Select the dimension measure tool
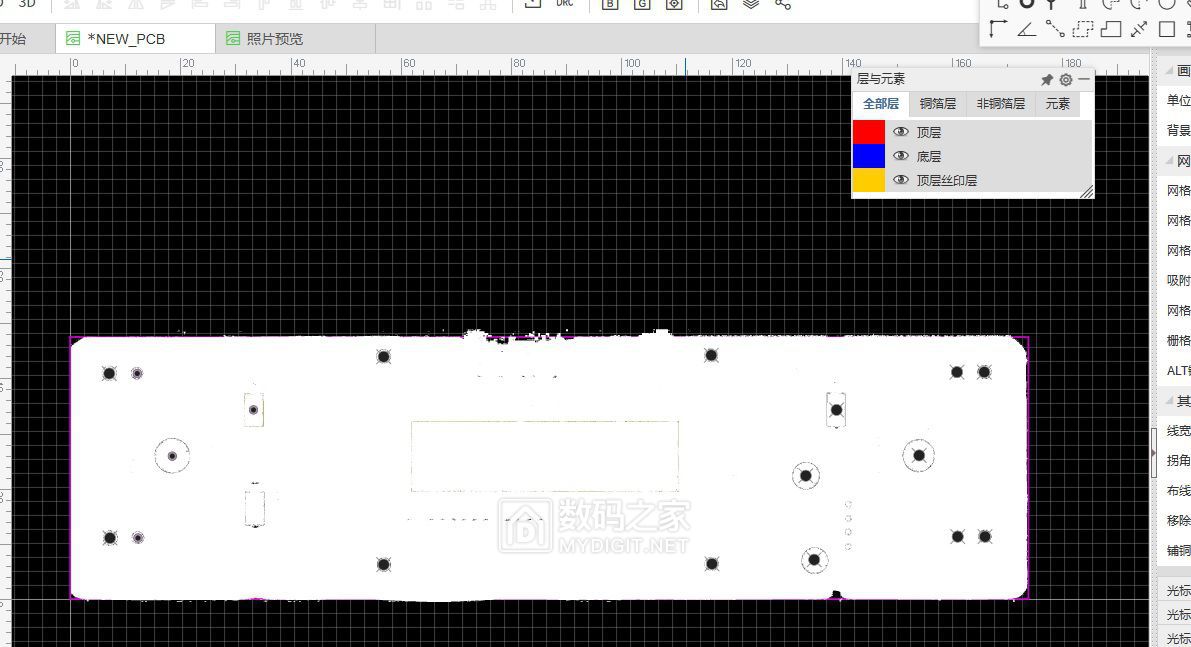1191x647 pixels. [1139, 29]
